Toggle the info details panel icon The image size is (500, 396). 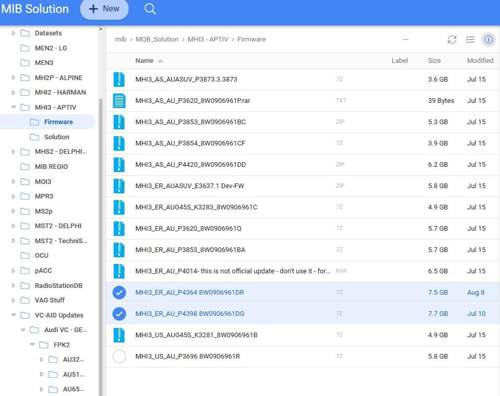(488, 40)
